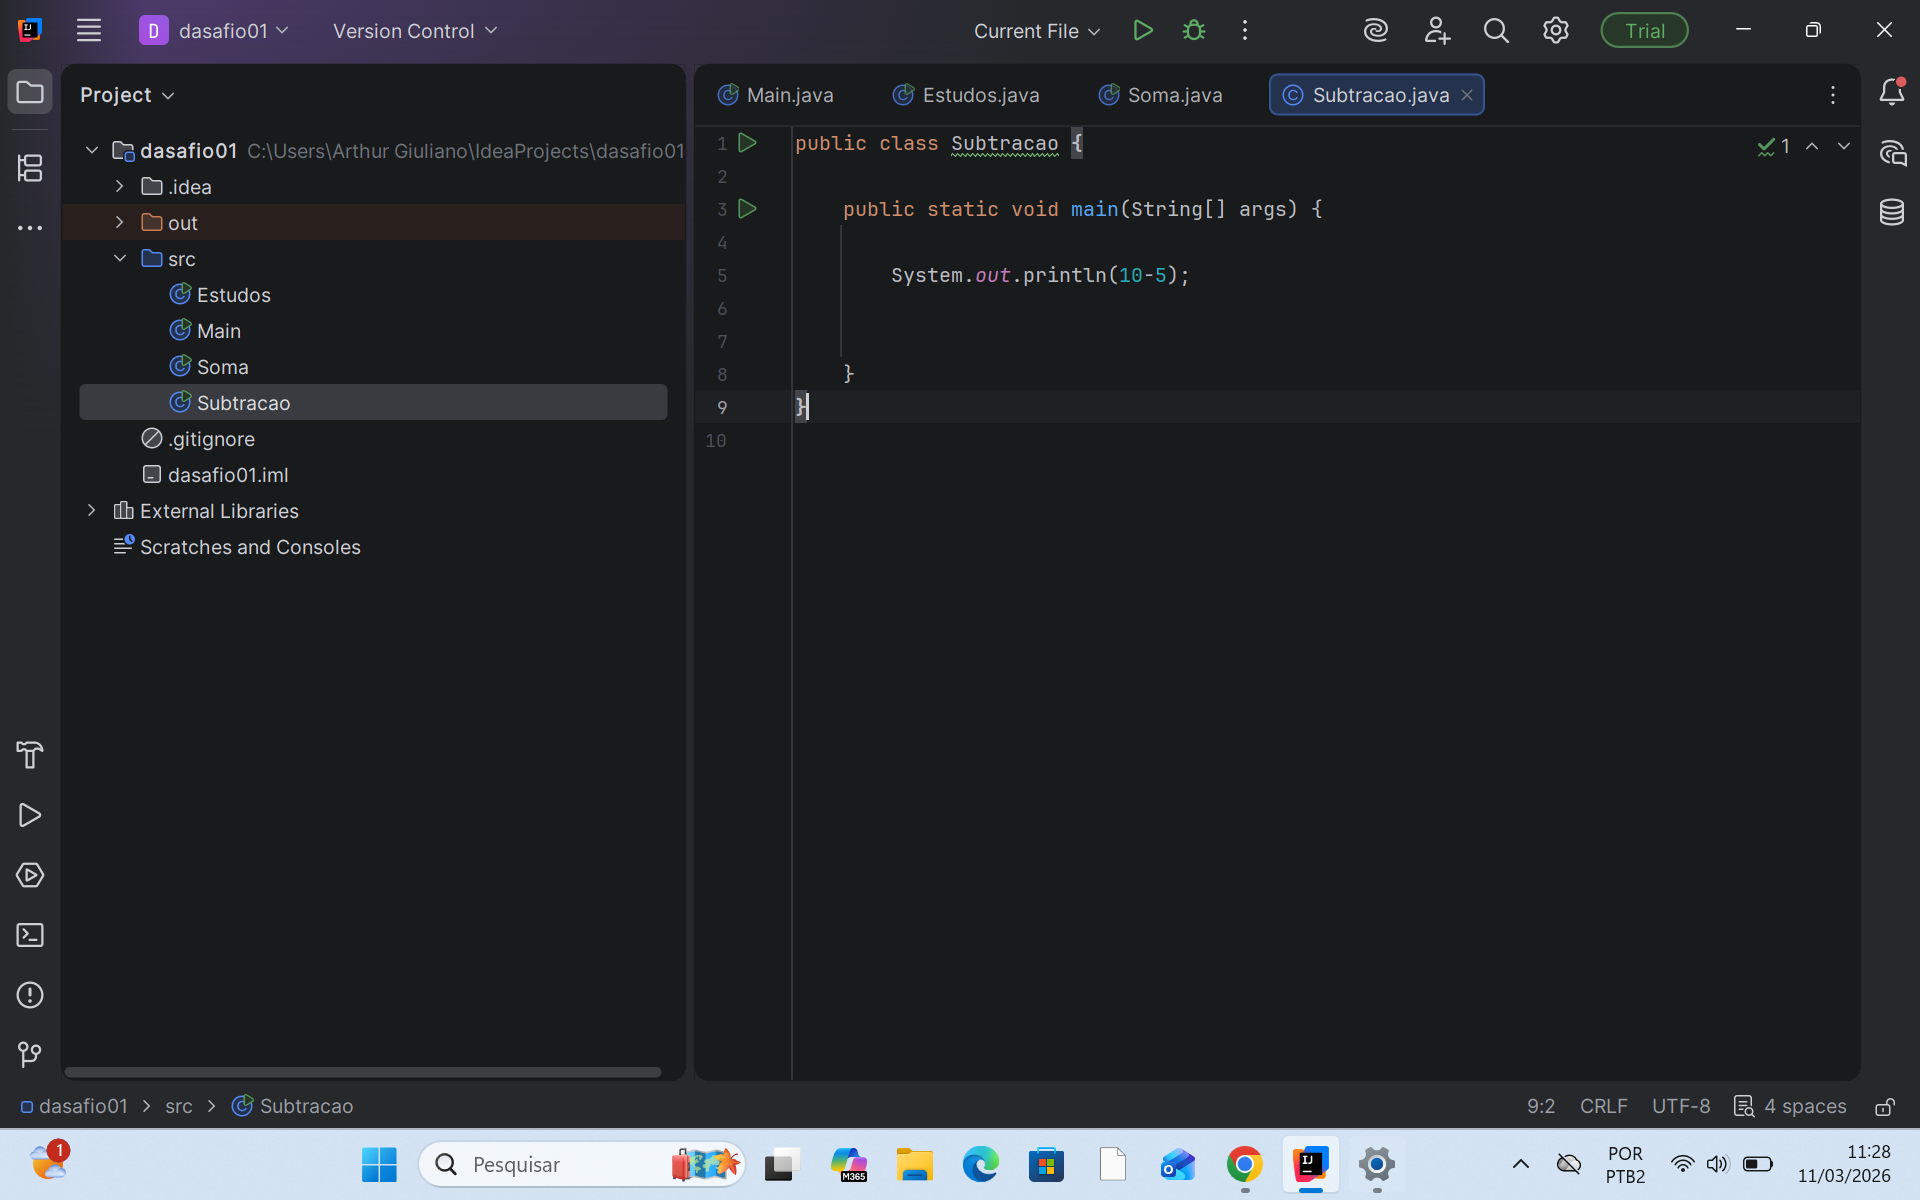1920x1200 pixels.
Task: Switch to the Soma.java editor tab
Action: click(x=1160, y=95)
